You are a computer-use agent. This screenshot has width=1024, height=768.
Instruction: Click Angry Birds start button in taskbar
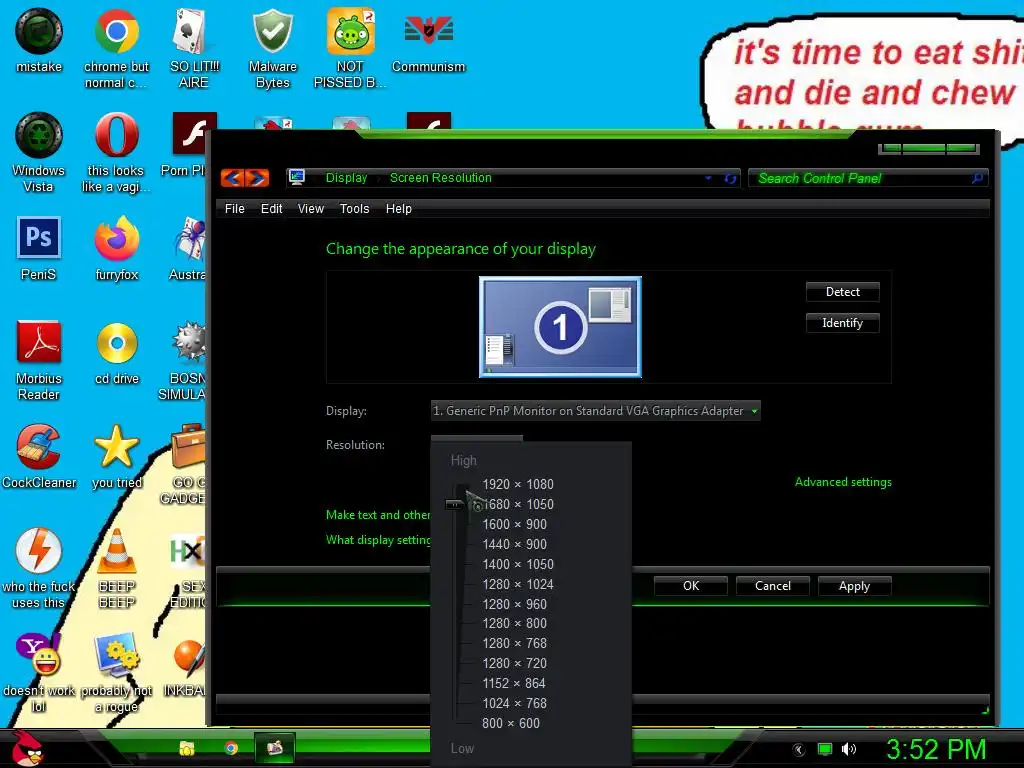(27, 748)
